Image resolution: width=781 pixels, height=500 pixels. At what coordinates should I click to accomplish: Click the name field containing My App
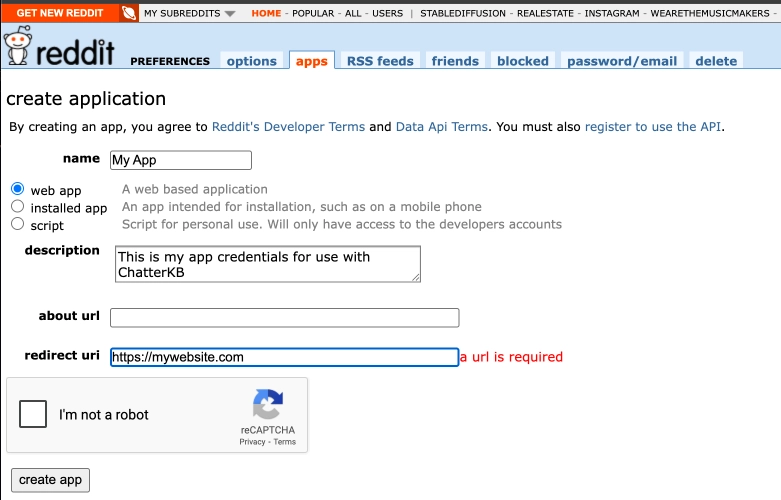[181, 160]
